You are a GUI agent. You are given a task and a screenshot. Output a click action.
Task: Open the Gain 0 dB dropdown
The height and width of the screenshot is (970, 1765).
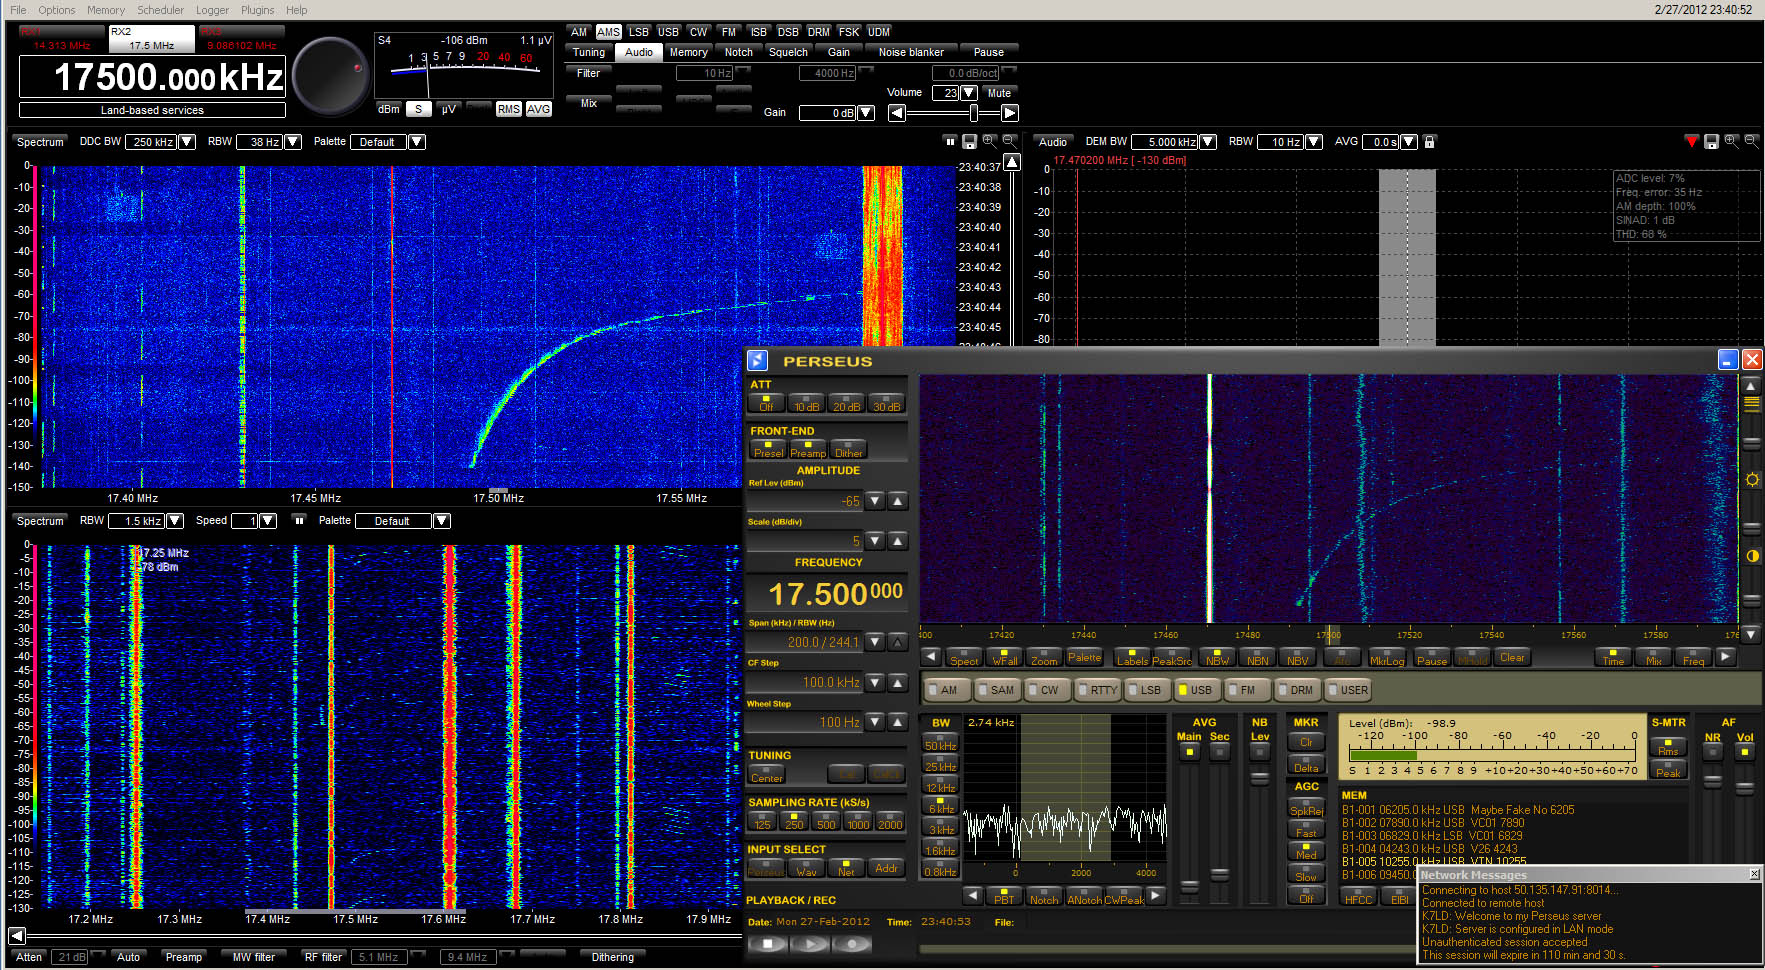click(867, 113)
